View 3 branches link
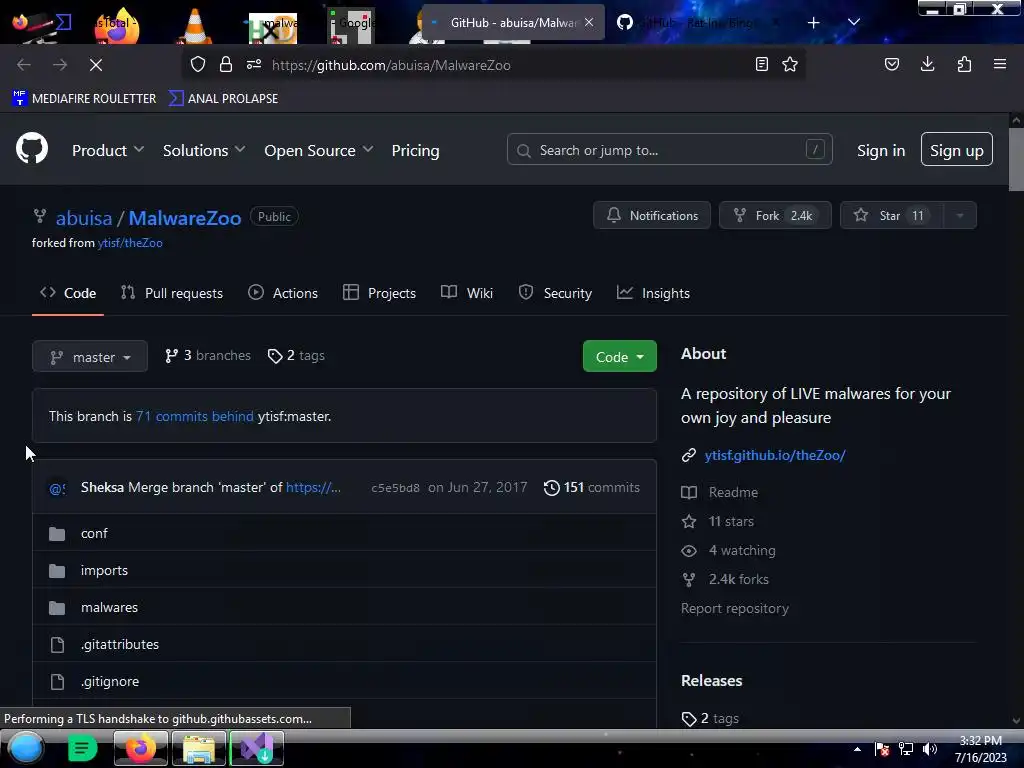The width and height of the screenshot is (1024, 768). coord(208,355)
